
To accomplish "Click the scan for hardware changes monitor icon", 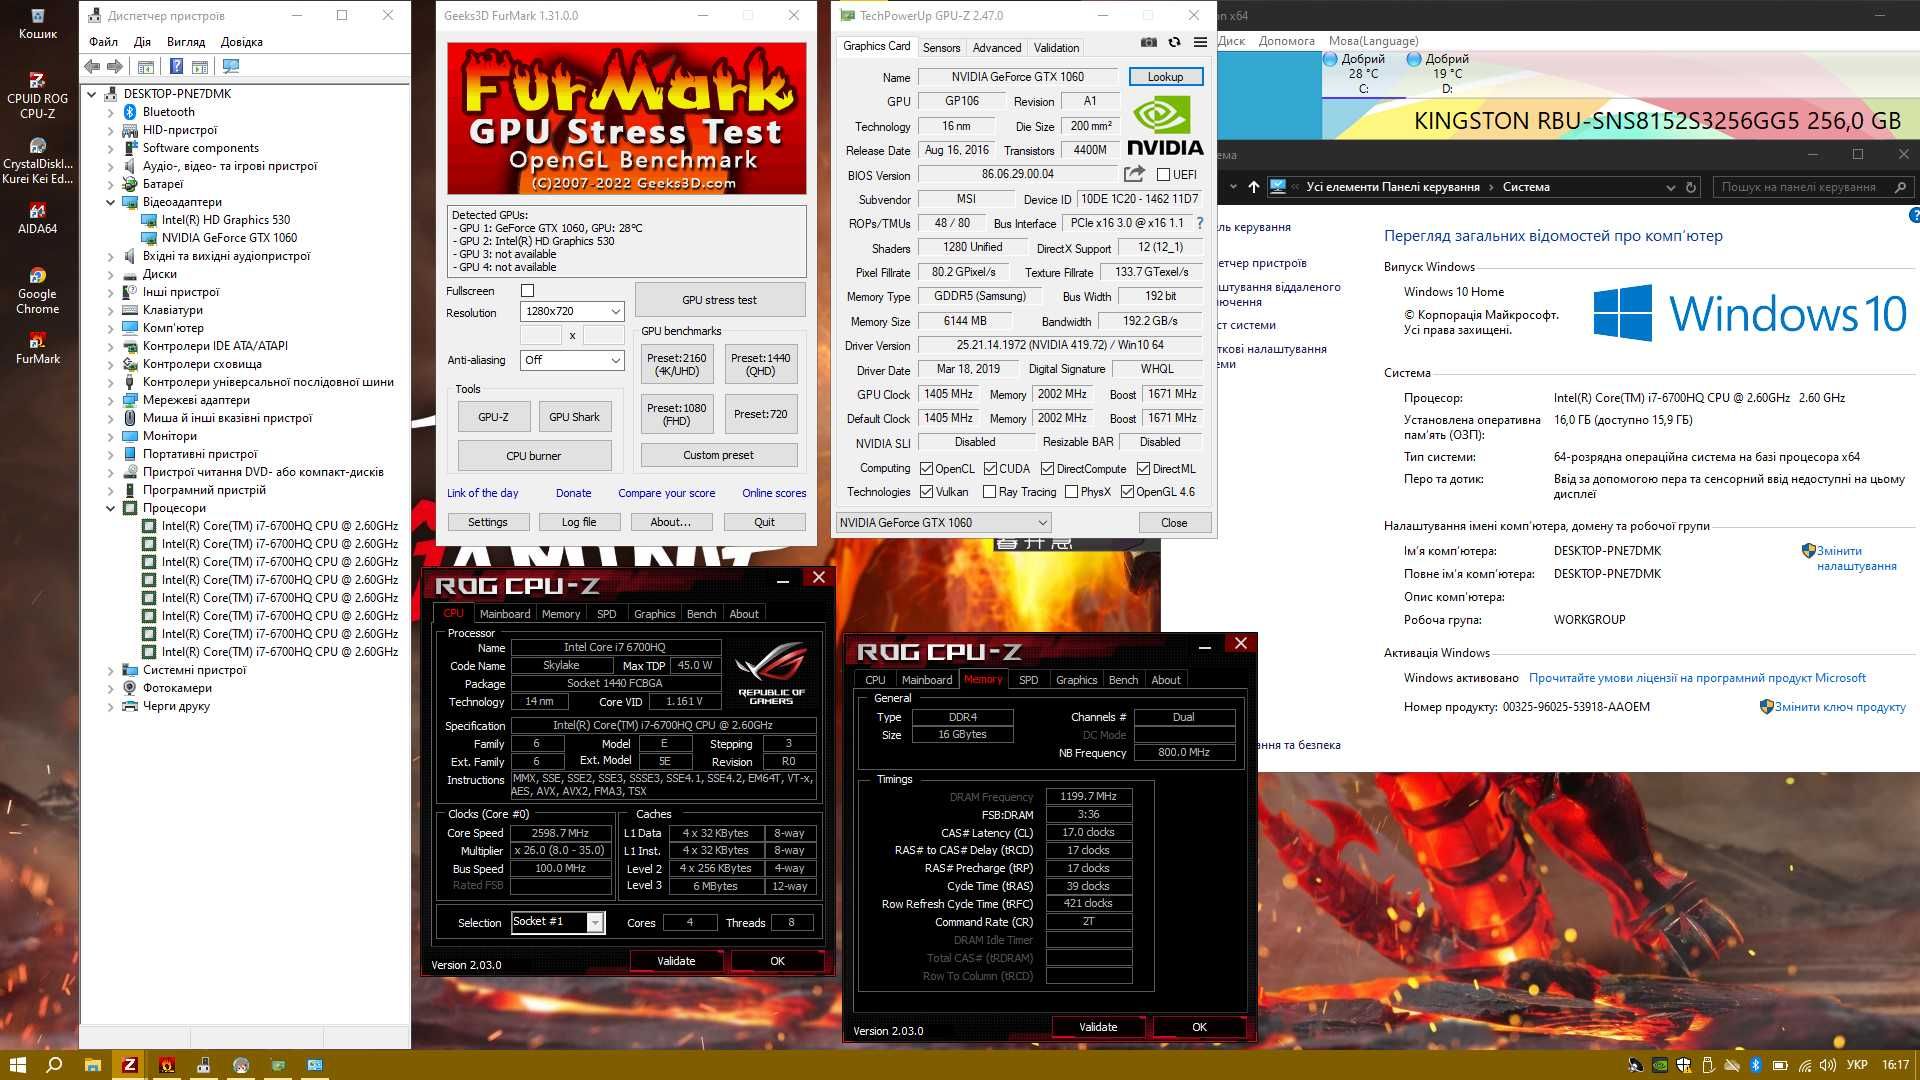I will (231, 66).
